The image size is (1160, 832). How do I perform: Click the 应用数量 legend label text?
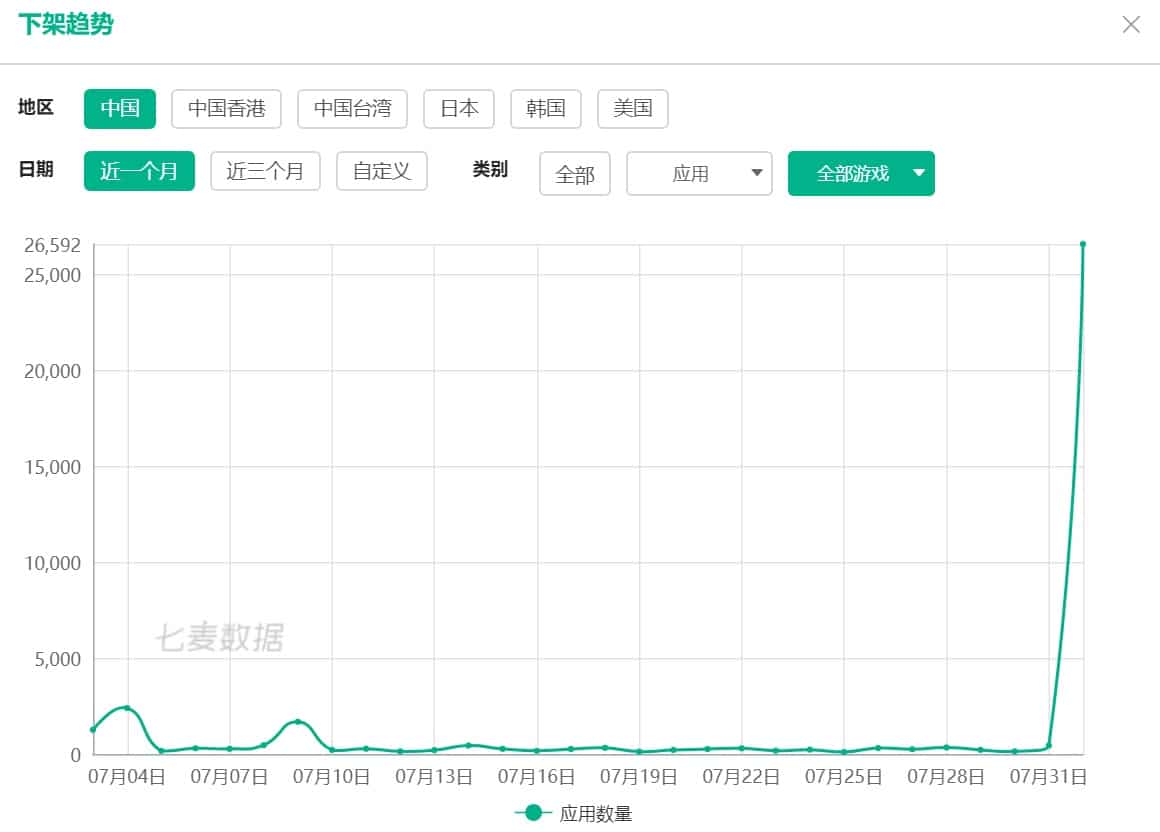tap(596, 814)
